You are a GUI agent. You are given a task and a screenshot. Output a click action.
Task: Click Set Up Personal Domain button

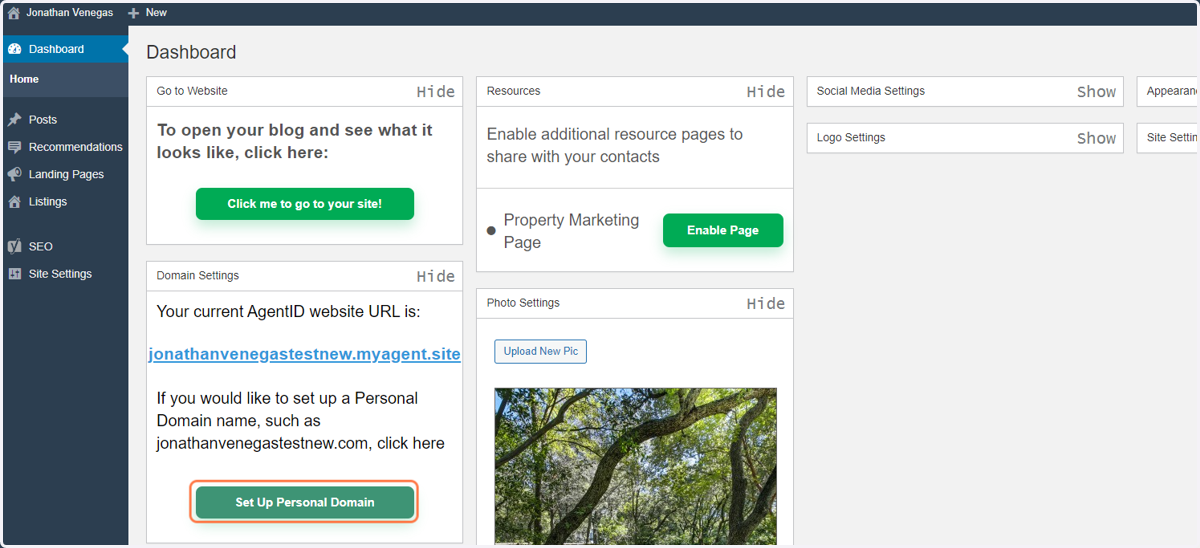coord(305,502)
